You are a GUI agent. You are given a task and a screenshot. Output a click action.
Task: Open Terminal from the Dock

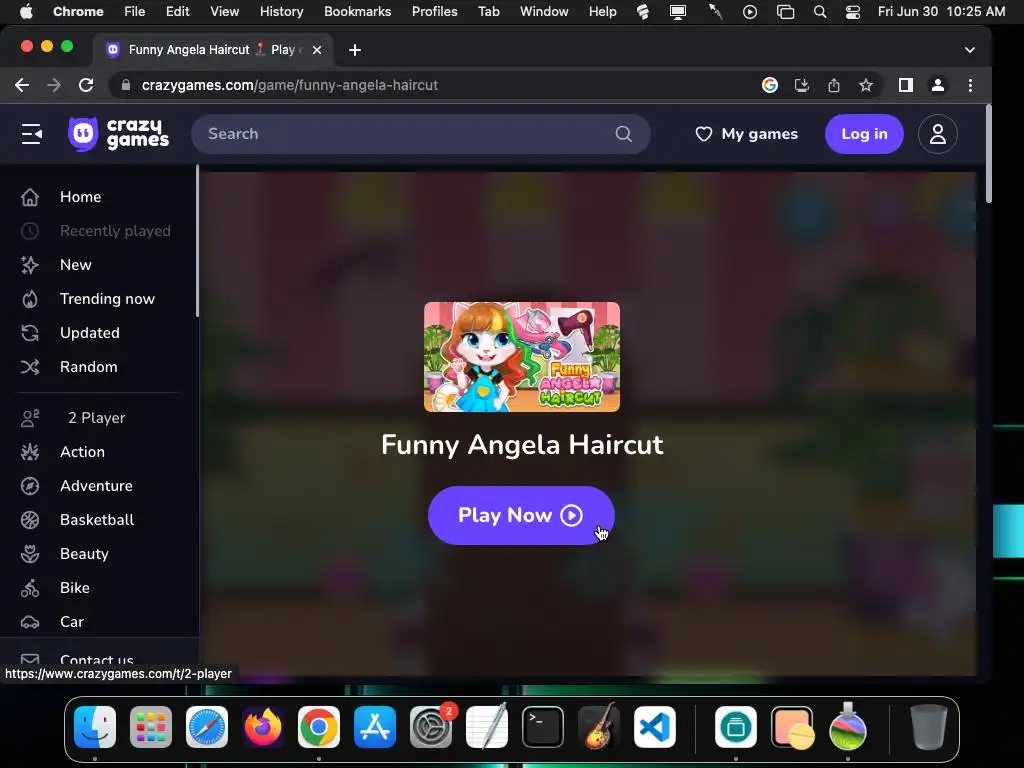point(543,727)
